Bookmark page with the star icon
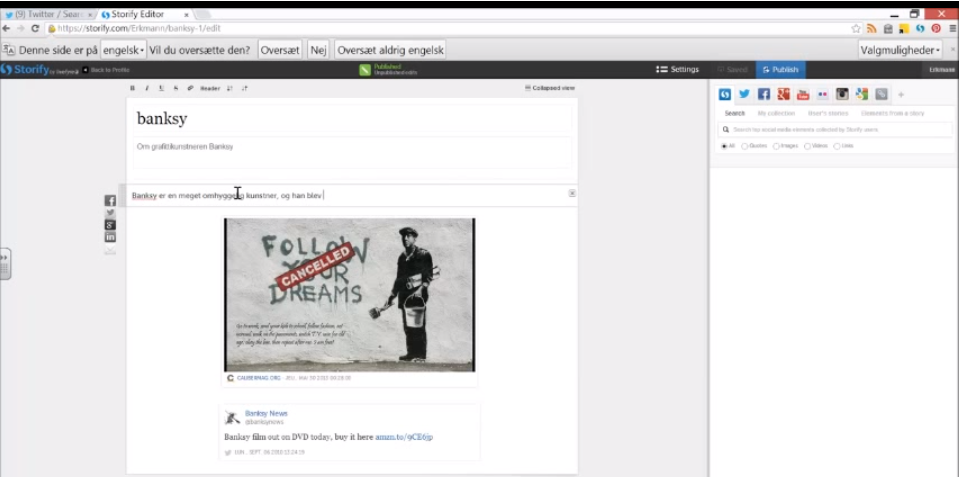 pyautogui.click(x=856, y=28)
